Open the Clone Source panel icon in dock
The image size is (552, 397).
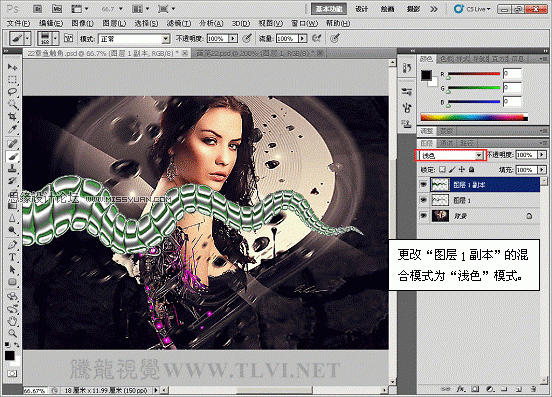[407, 124]
